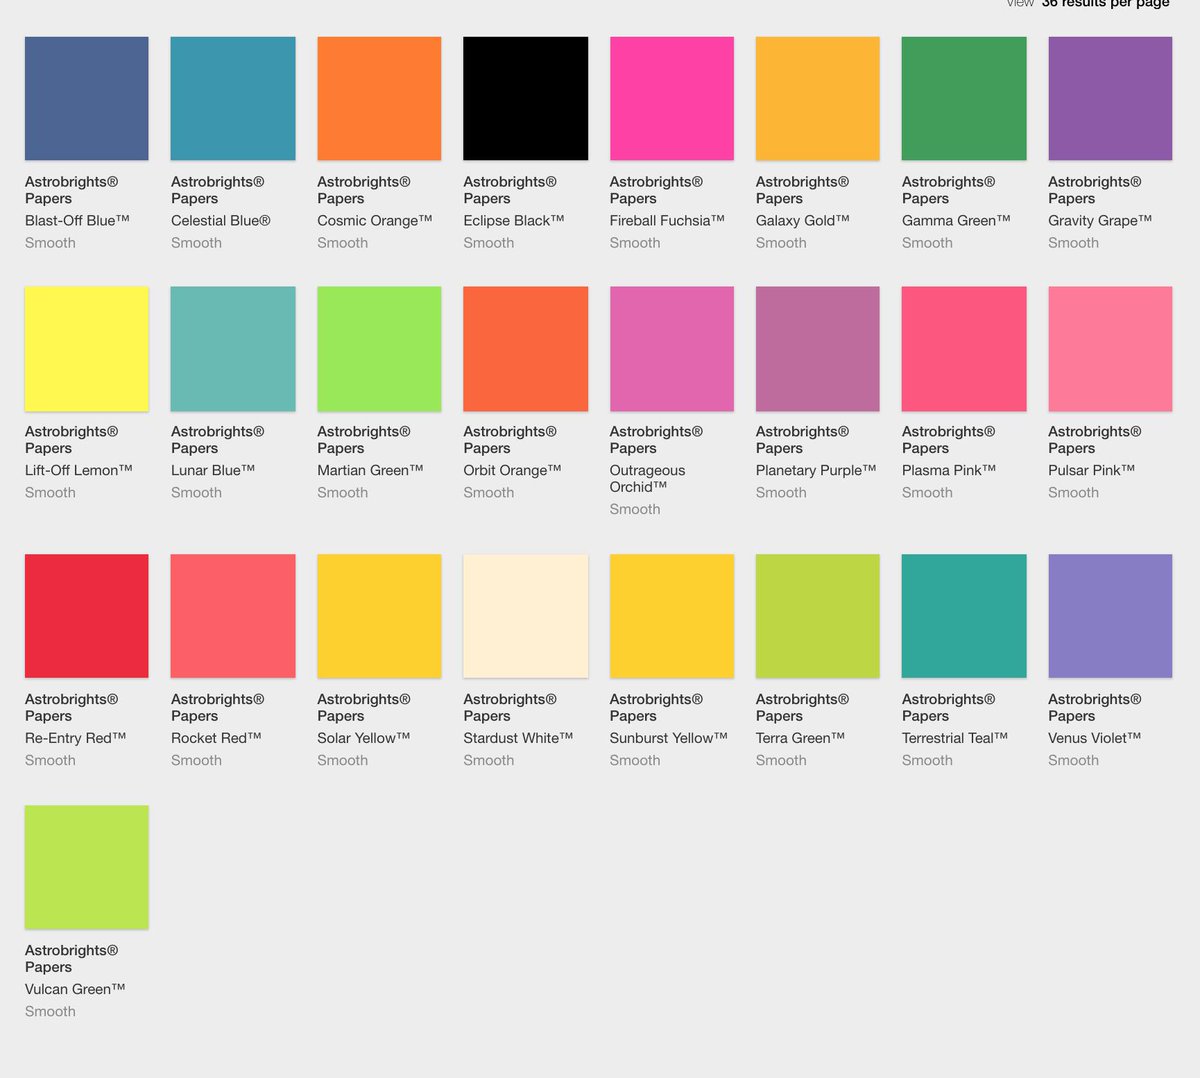Pick the Pulsar Pink swatch
The image size is (1200, 1078).
click(1110, 349)
